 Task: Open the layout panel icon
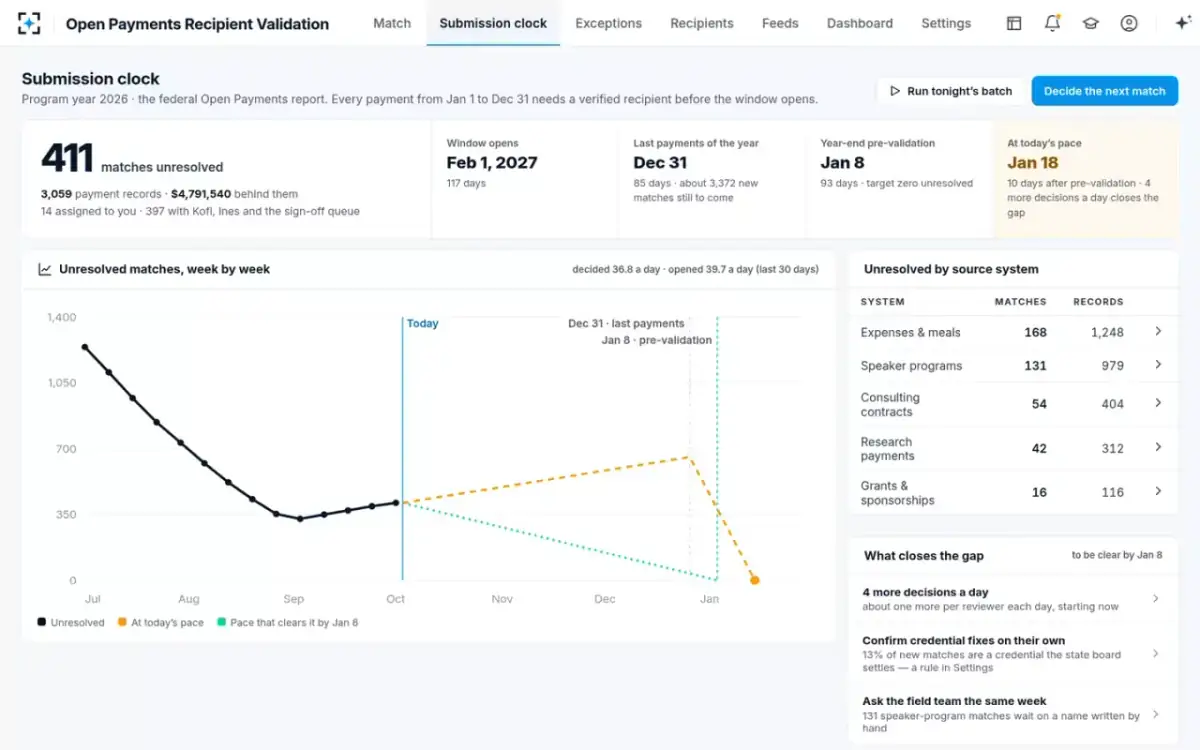click(1014, 23)
